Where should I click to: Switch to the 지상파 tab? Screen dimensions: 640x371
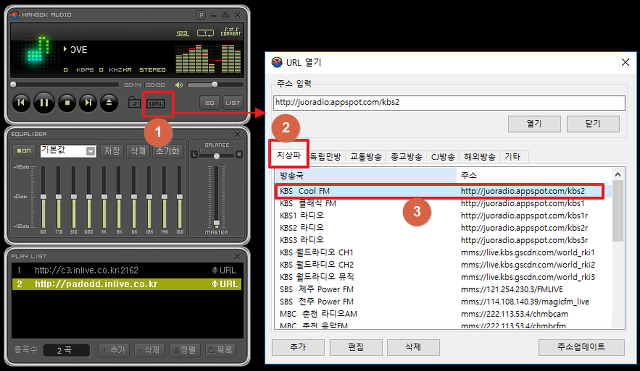(x=289, y=156)
